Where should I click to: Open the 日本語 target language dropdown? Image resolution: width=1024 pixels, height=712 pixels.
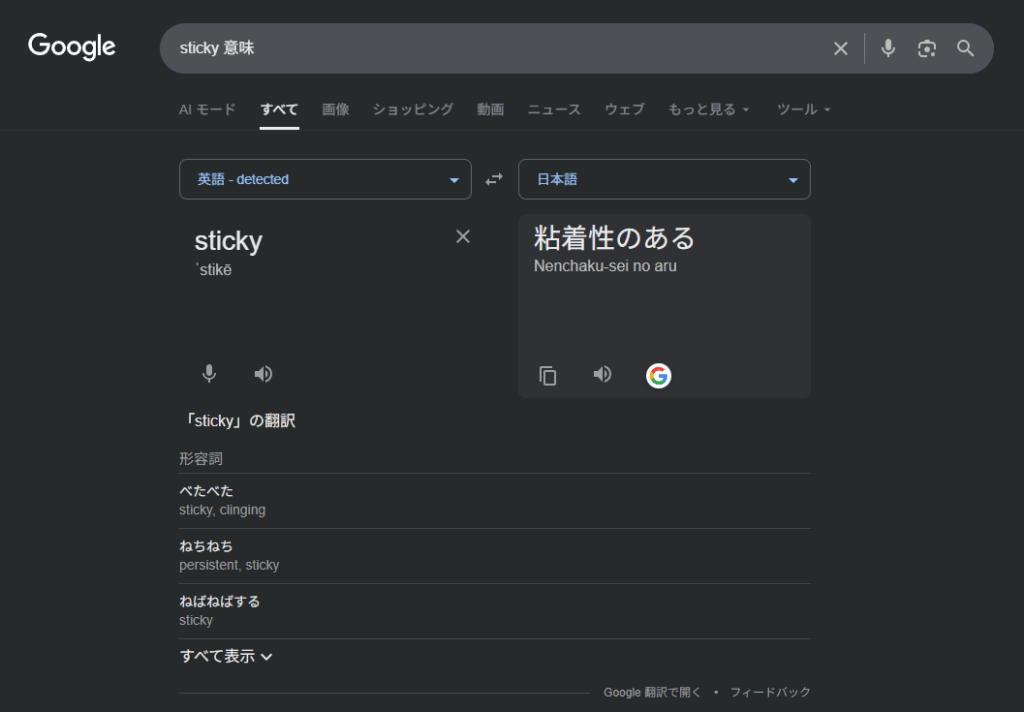tap(664, 179)
